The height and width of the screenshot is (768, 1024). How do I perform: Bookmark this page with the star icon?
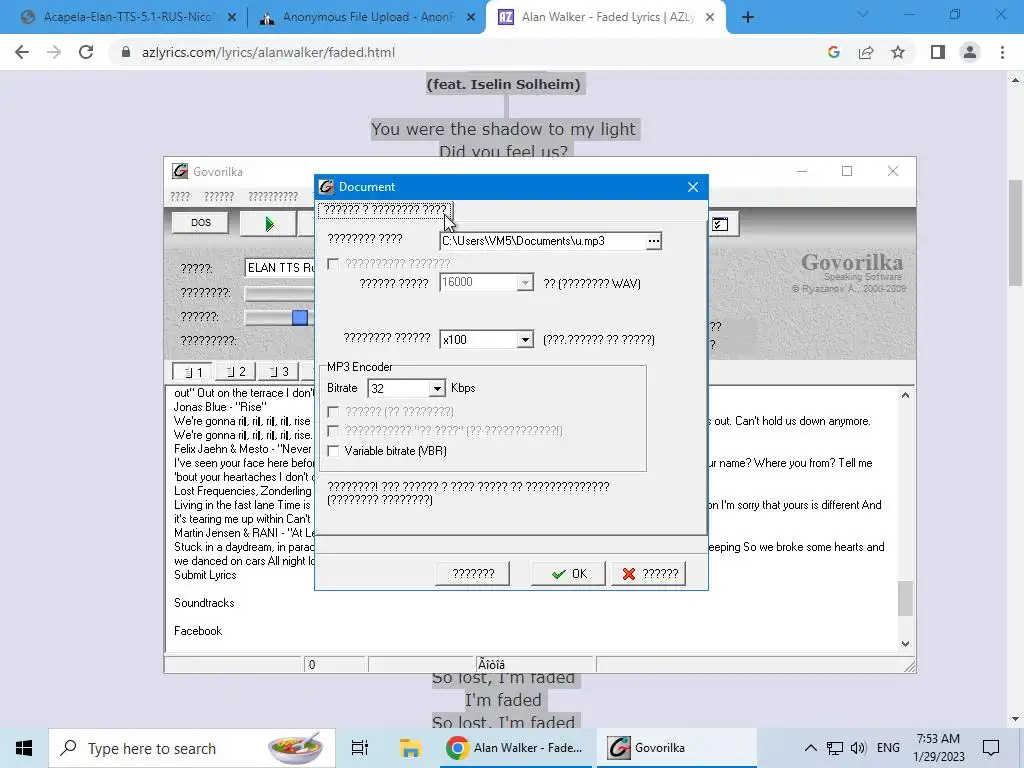(898, 52)
